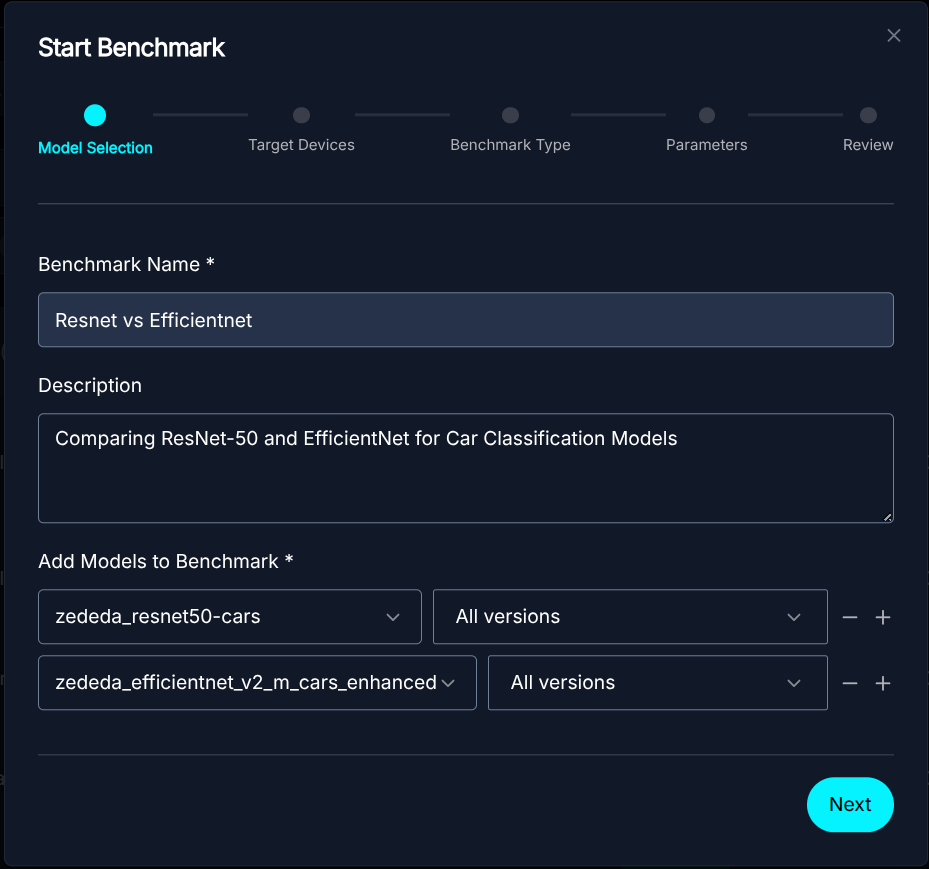Click the Next button
The image size is (929, 869).
[x=849, y=805]
